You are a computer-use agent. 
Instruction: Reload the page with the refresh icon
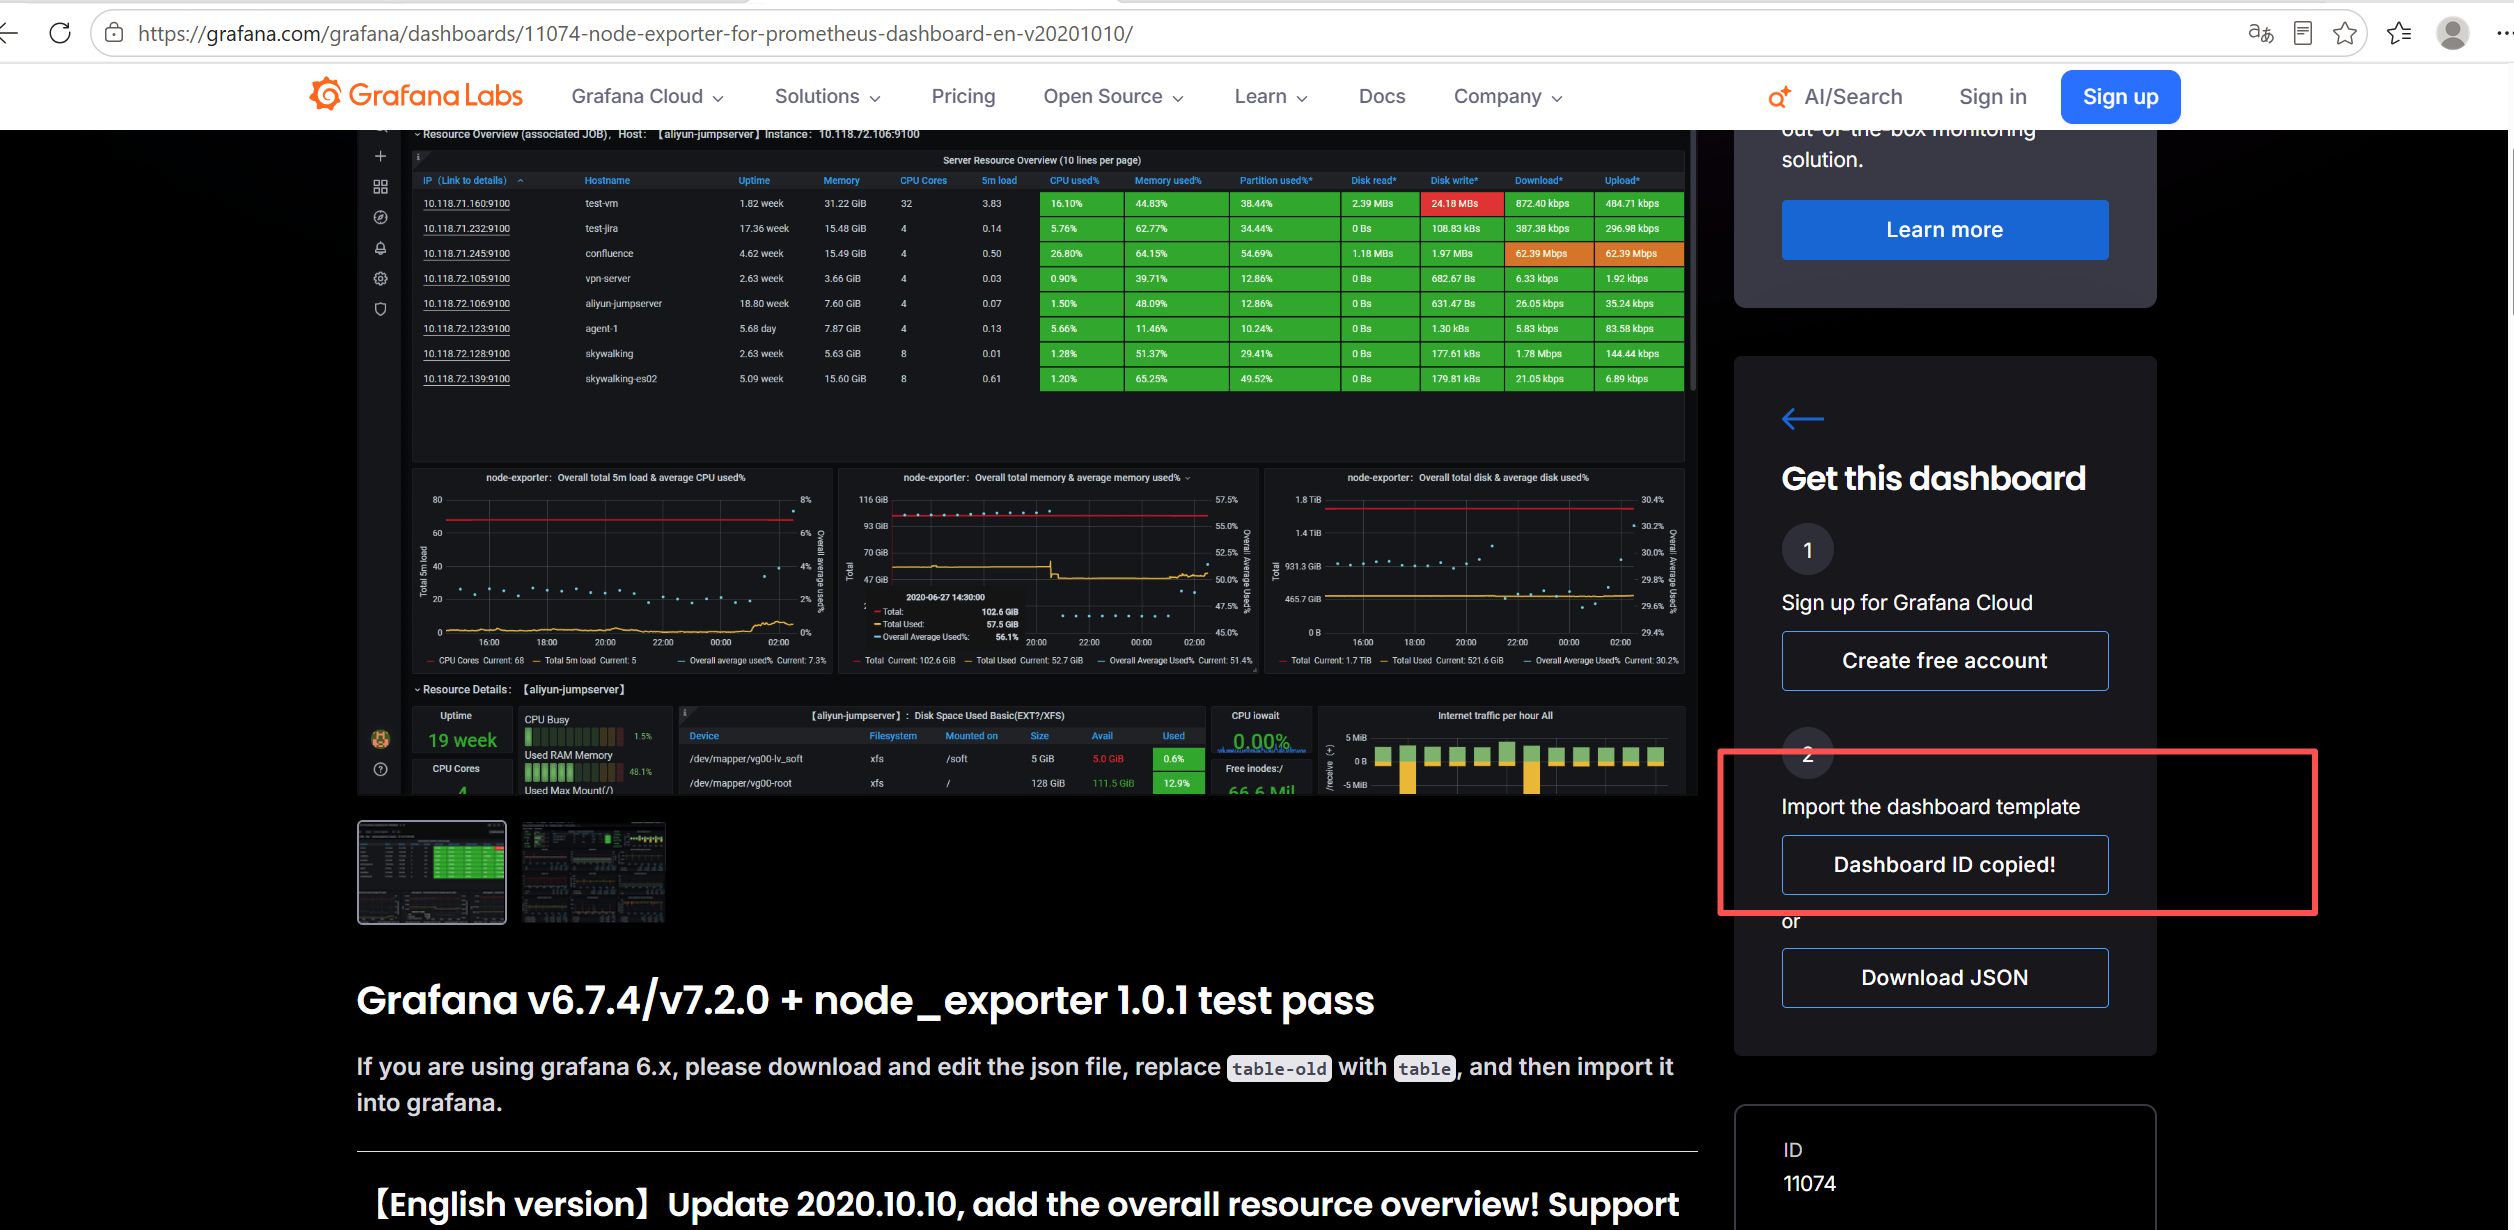pos(60,33)
